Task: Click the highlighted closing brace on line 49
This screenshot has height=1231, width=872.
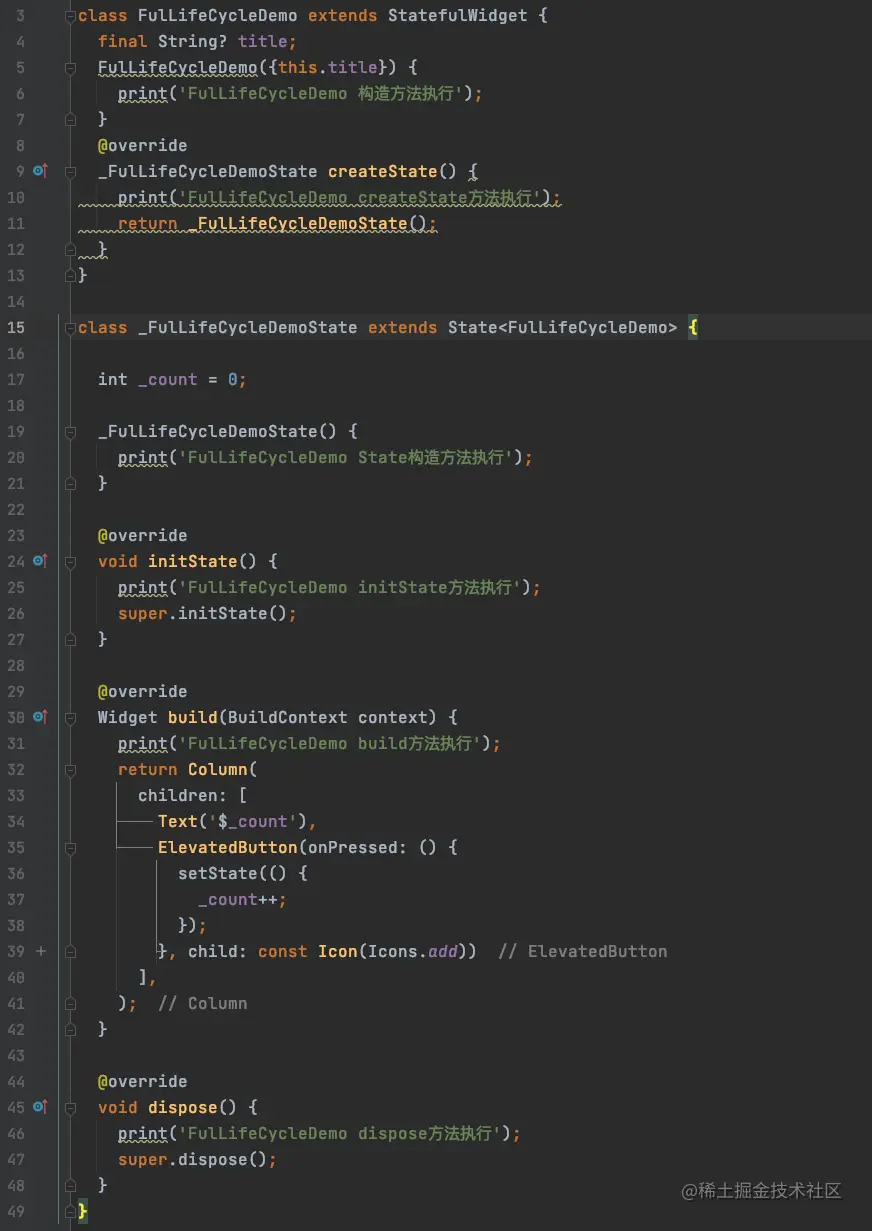Action: point(83,1211)
